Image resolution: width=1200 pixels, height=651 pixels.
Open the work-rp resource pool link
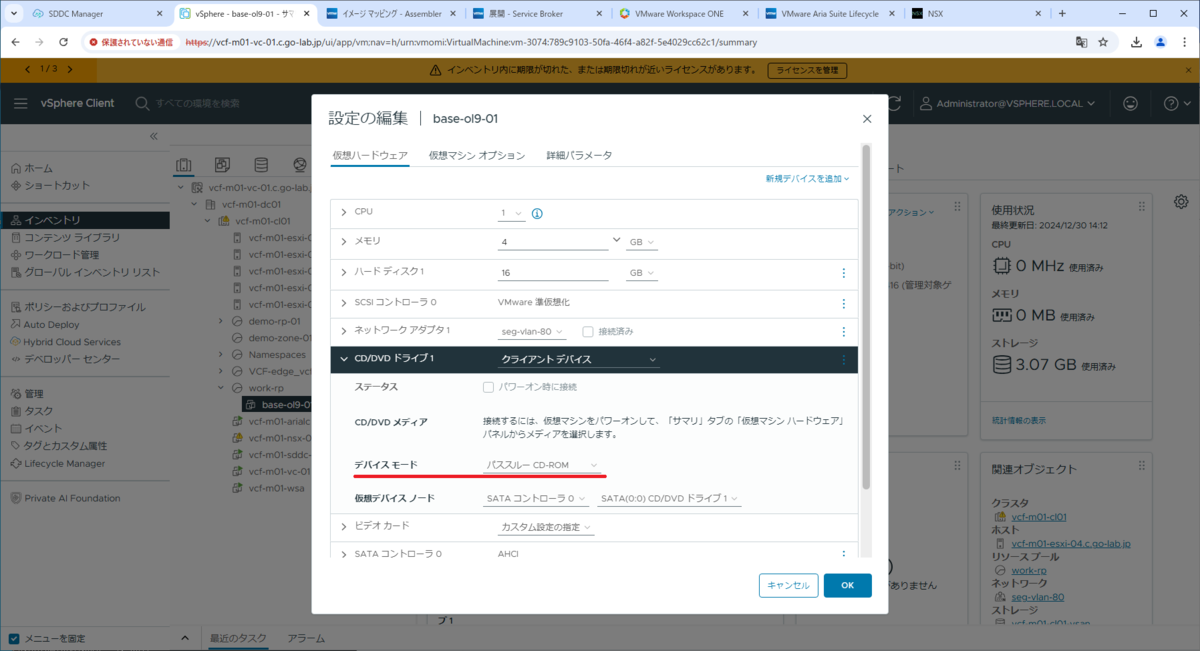pyautogui.click(x=1028, y=570)
